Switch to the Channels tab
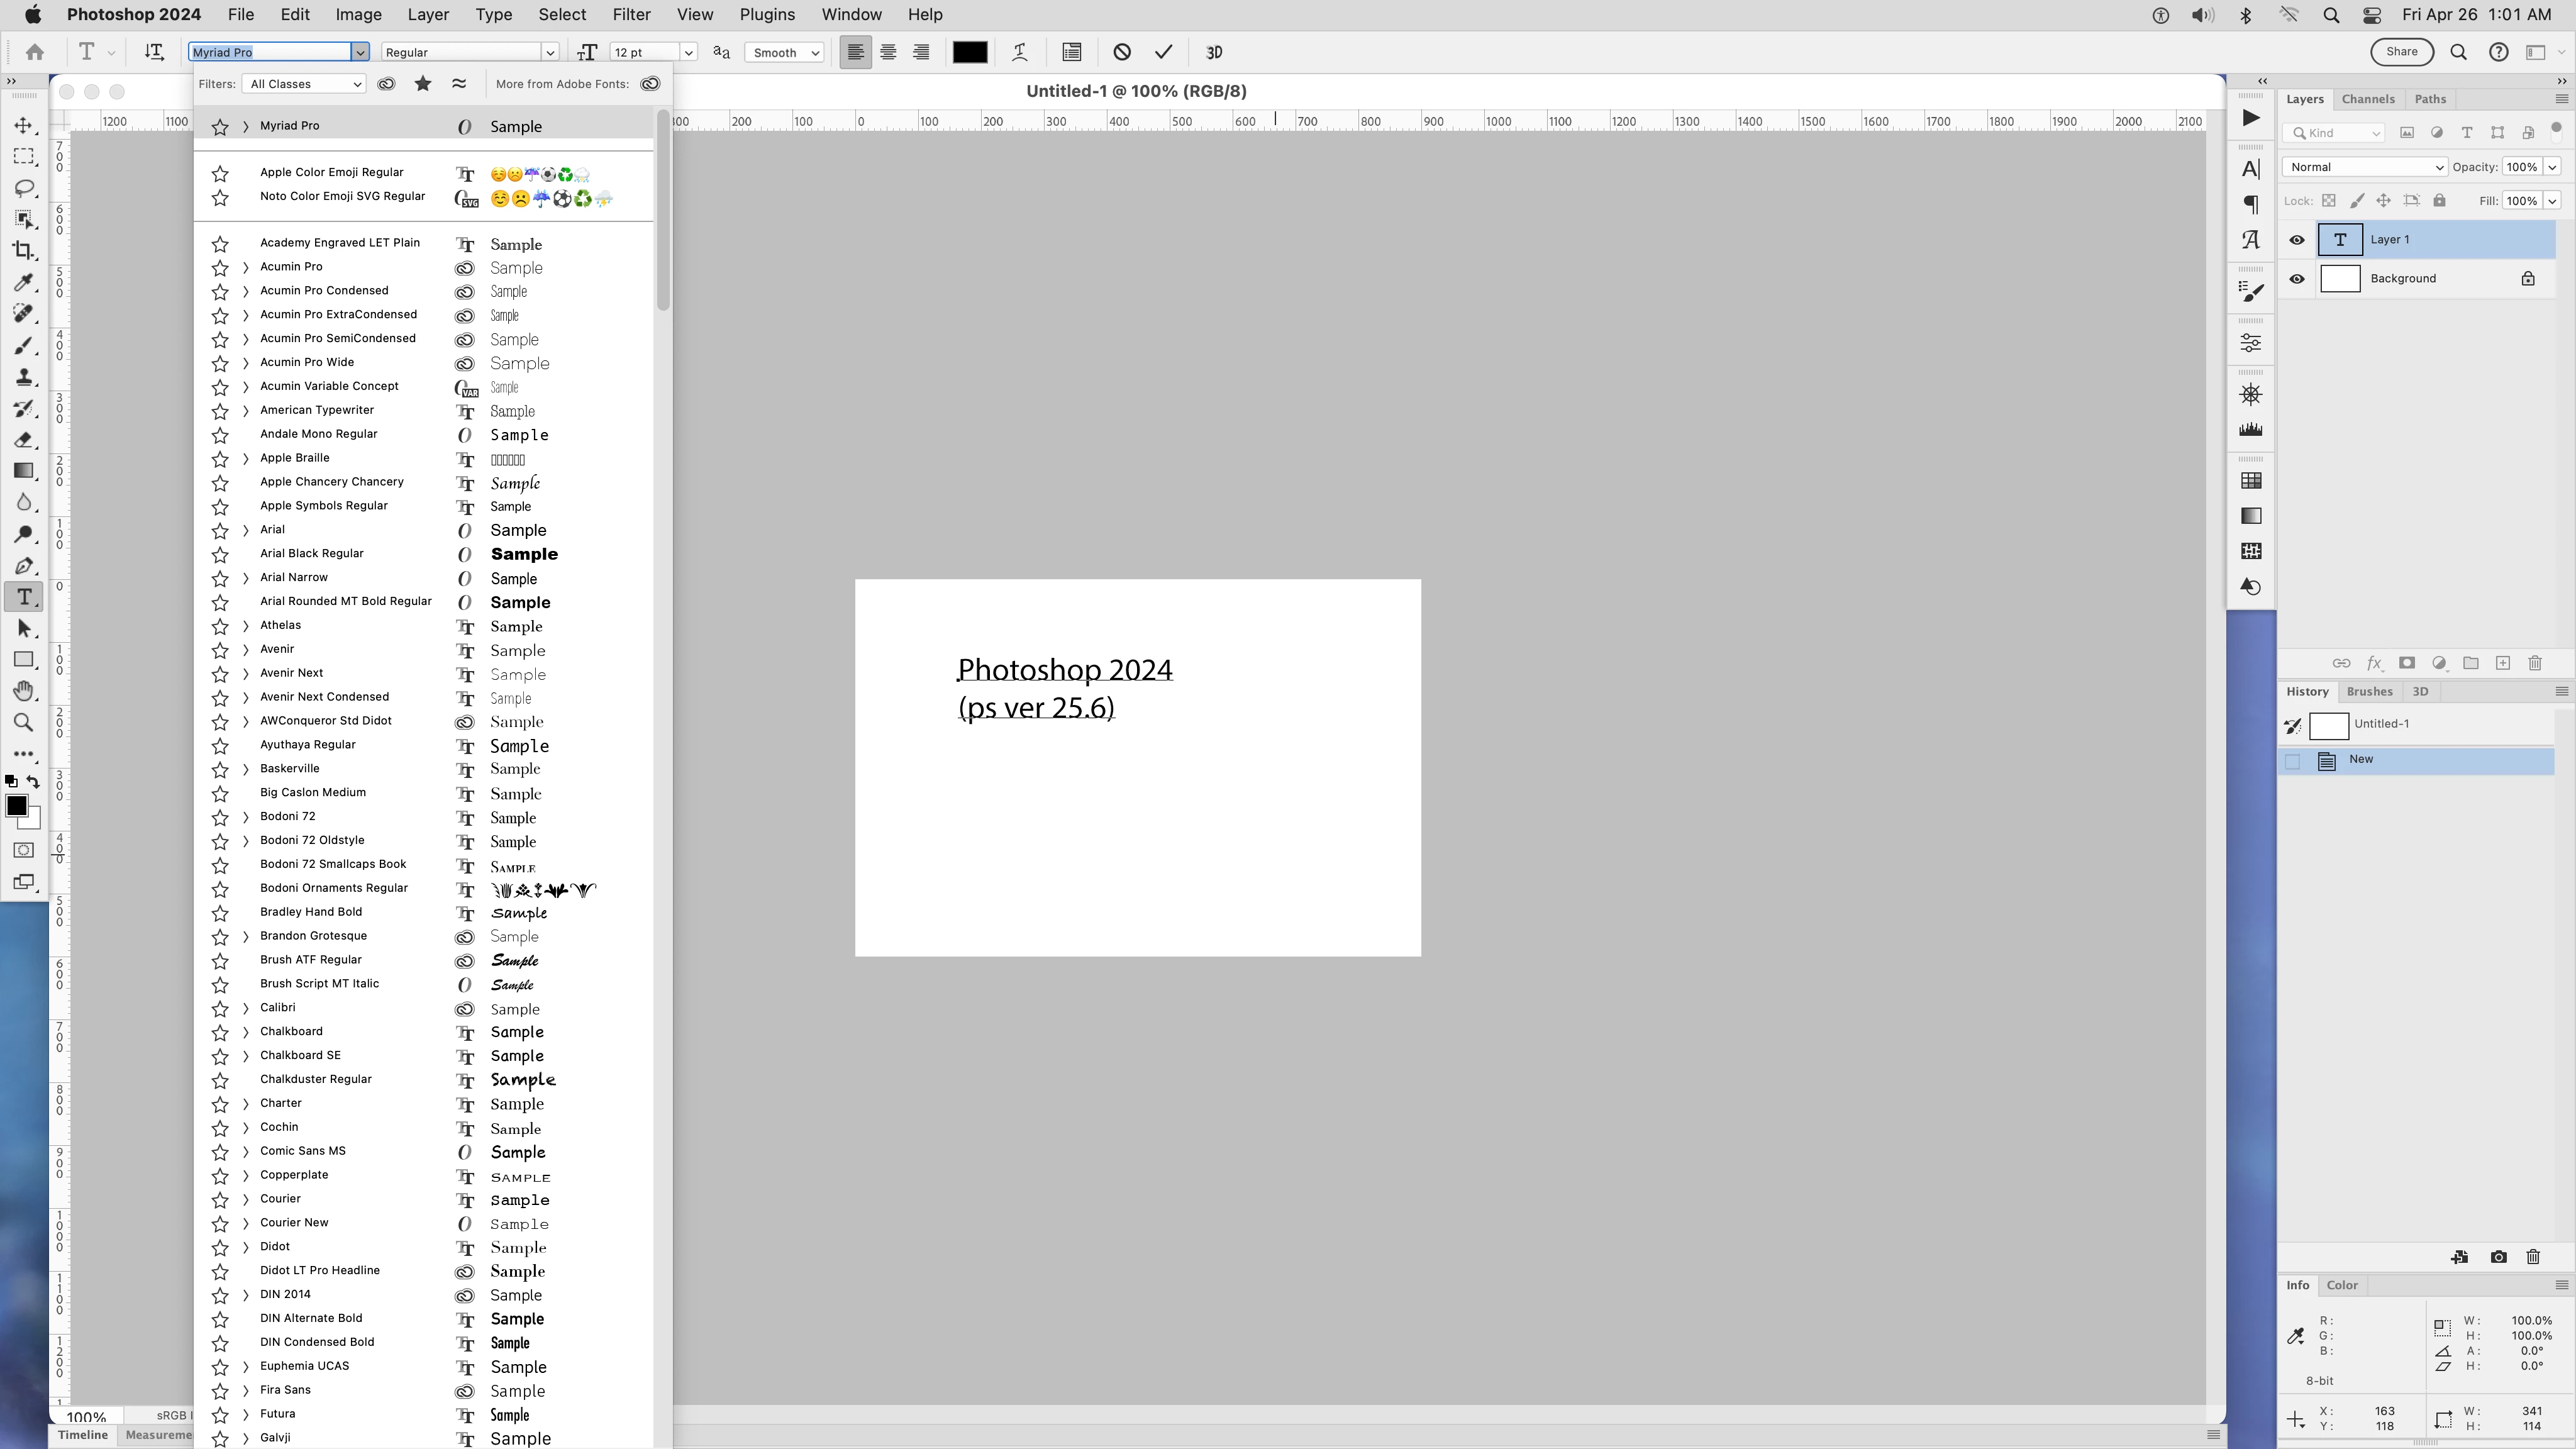Viewport: 2576px width, 1449px height. [2367, 99]
